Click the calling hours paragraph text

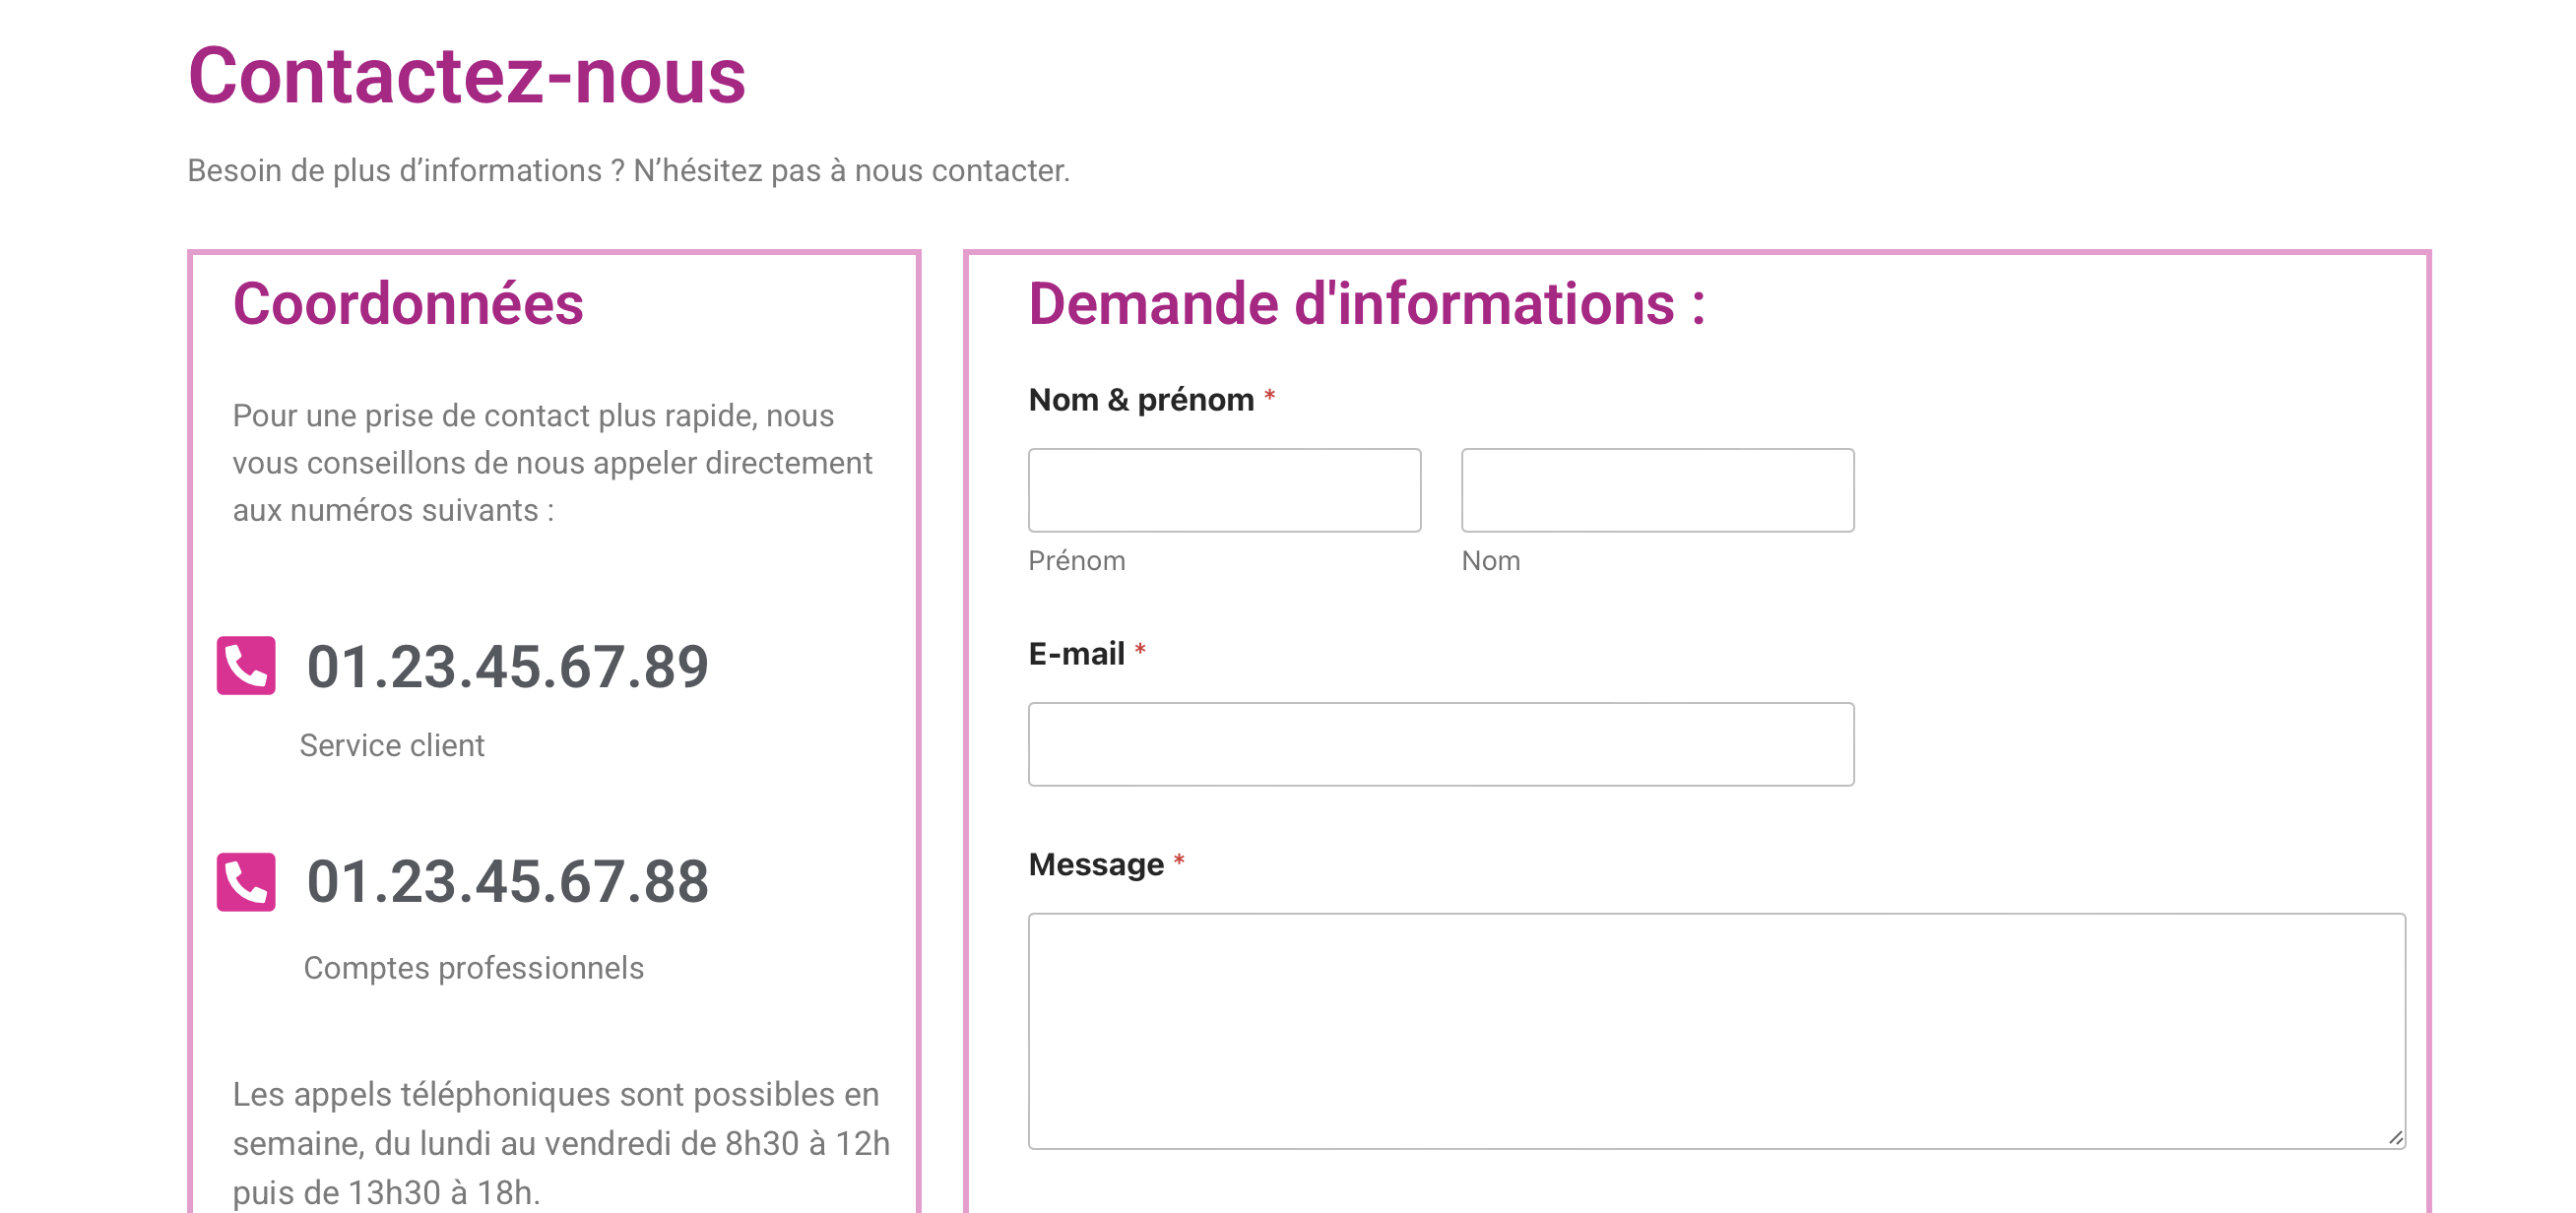[x=560, y=1143]
